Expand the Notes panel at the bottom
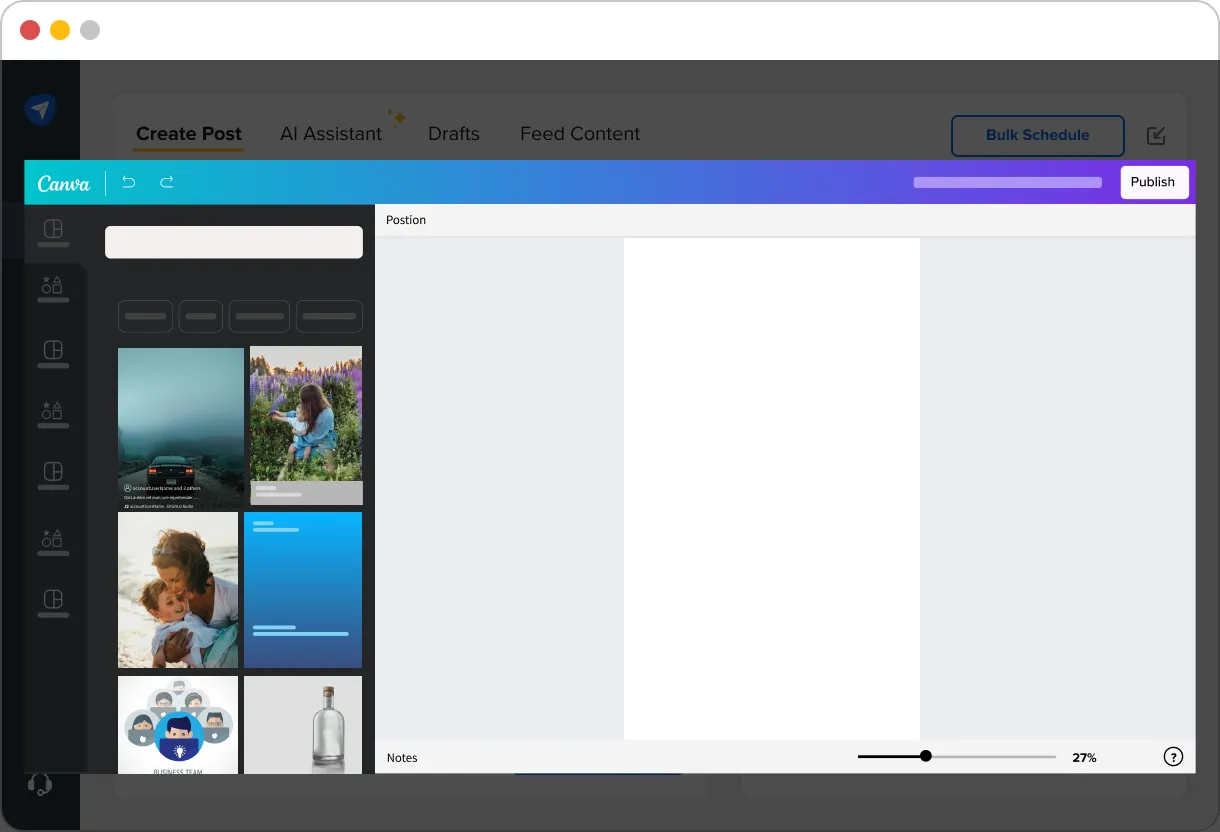The height and width of the screenshot is (832, 1220). (x=402, y=757)
